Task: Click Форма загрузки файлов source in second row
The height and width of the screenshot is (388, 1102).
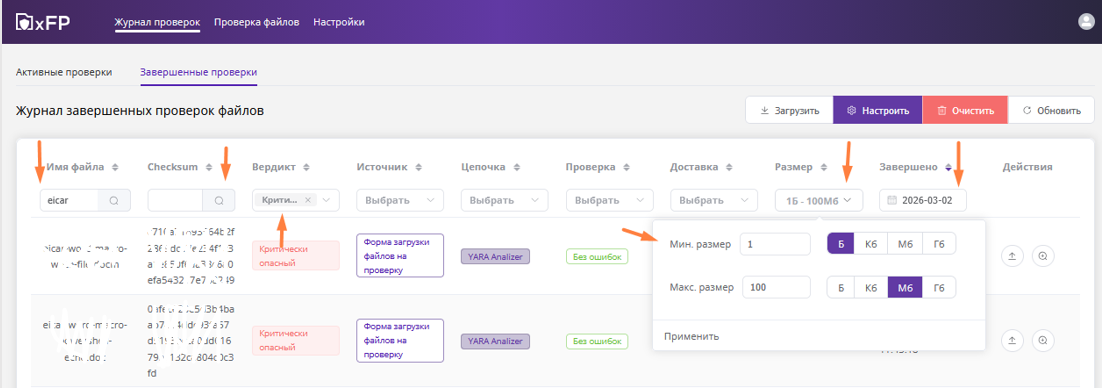Action: (400, 341)
